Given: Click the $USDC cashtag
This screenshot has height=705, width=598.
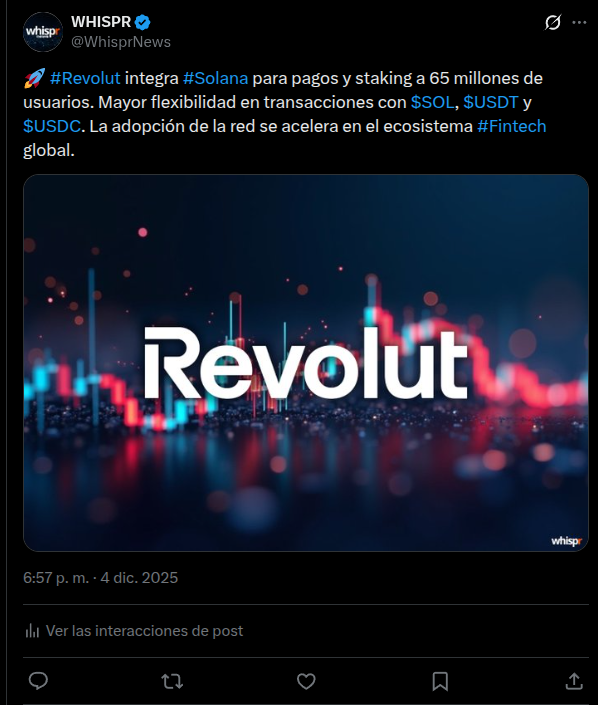Looking at the screenshot, I should click(x=52, y=126).
